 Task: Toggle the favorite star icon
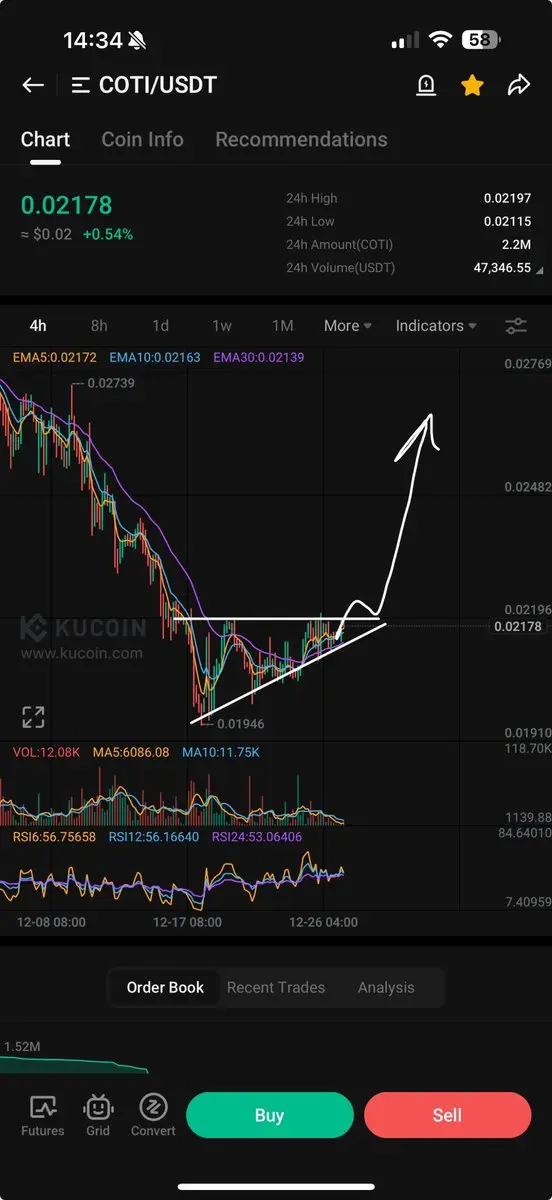(472, 85)
